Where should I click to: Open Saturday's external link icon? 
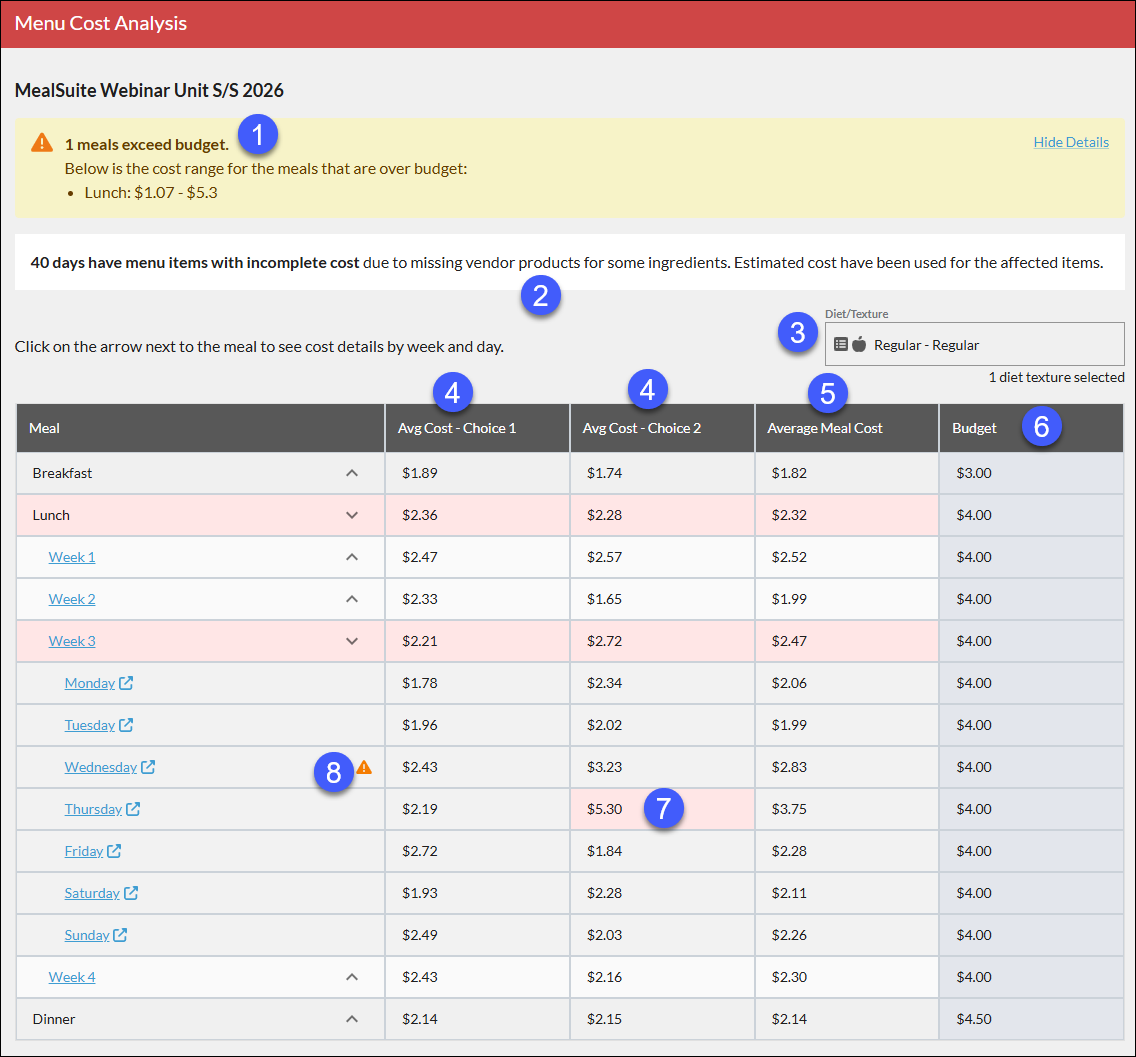point(131,893)
